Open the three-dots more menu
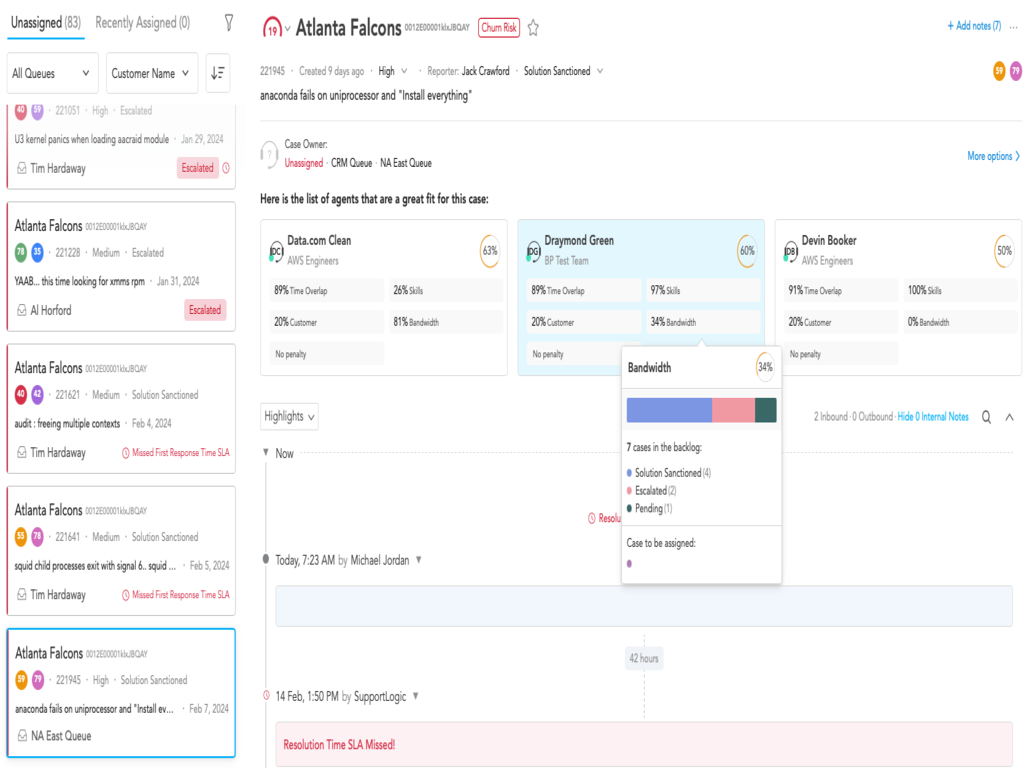 (1013, 27)
